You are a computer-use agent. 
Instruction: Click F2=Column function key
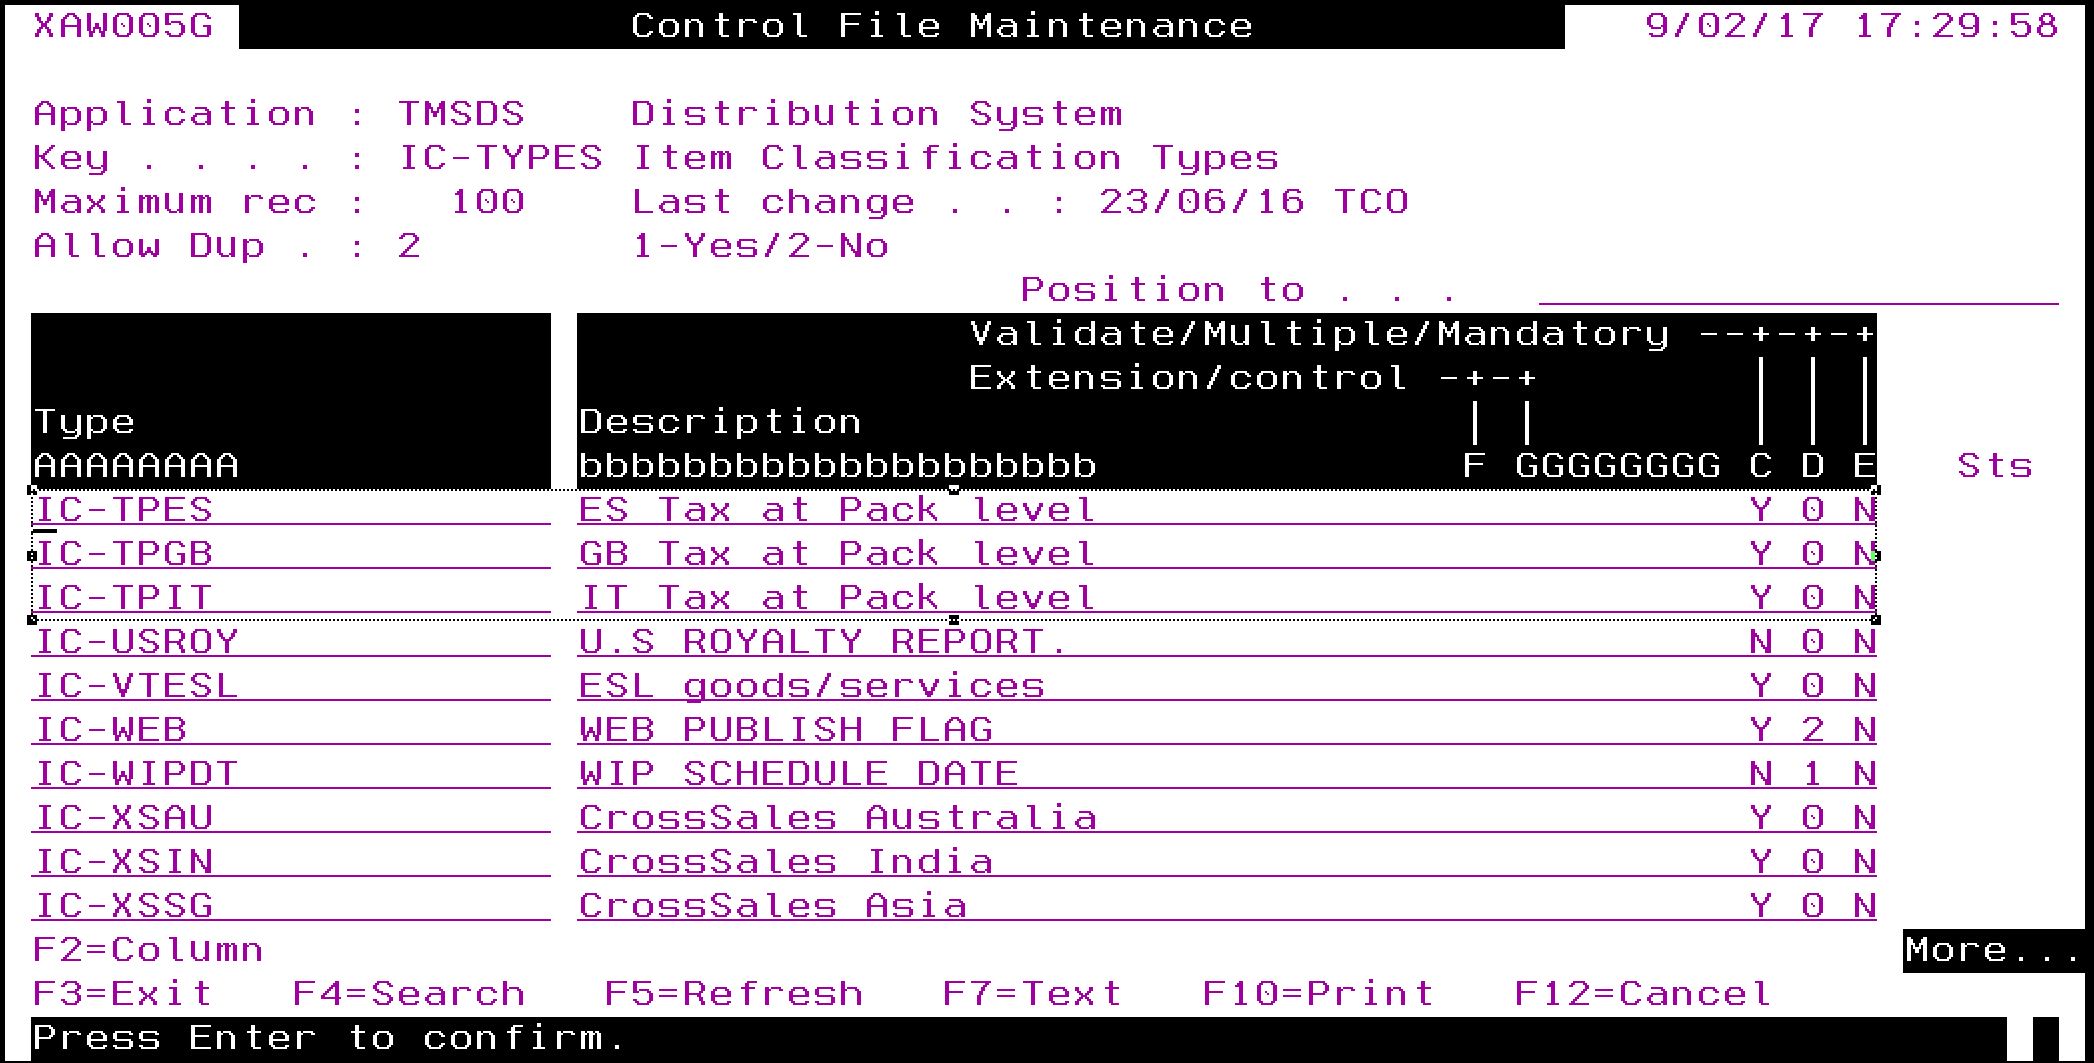[148, 949]
